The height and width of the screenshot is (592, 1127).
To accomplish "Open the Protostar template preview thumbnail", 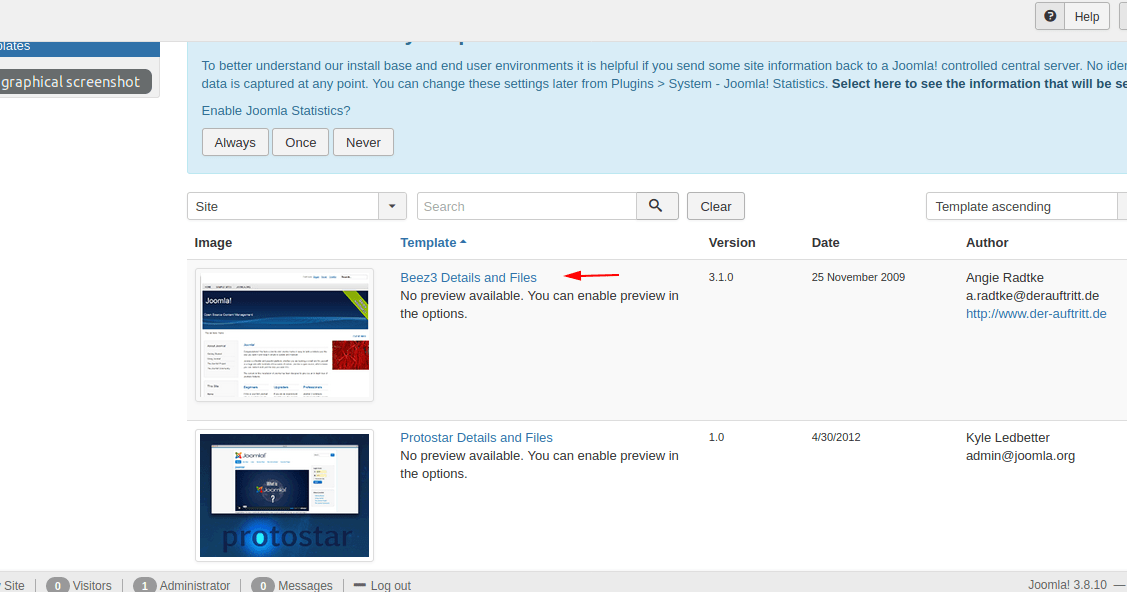I will [284, 494].
